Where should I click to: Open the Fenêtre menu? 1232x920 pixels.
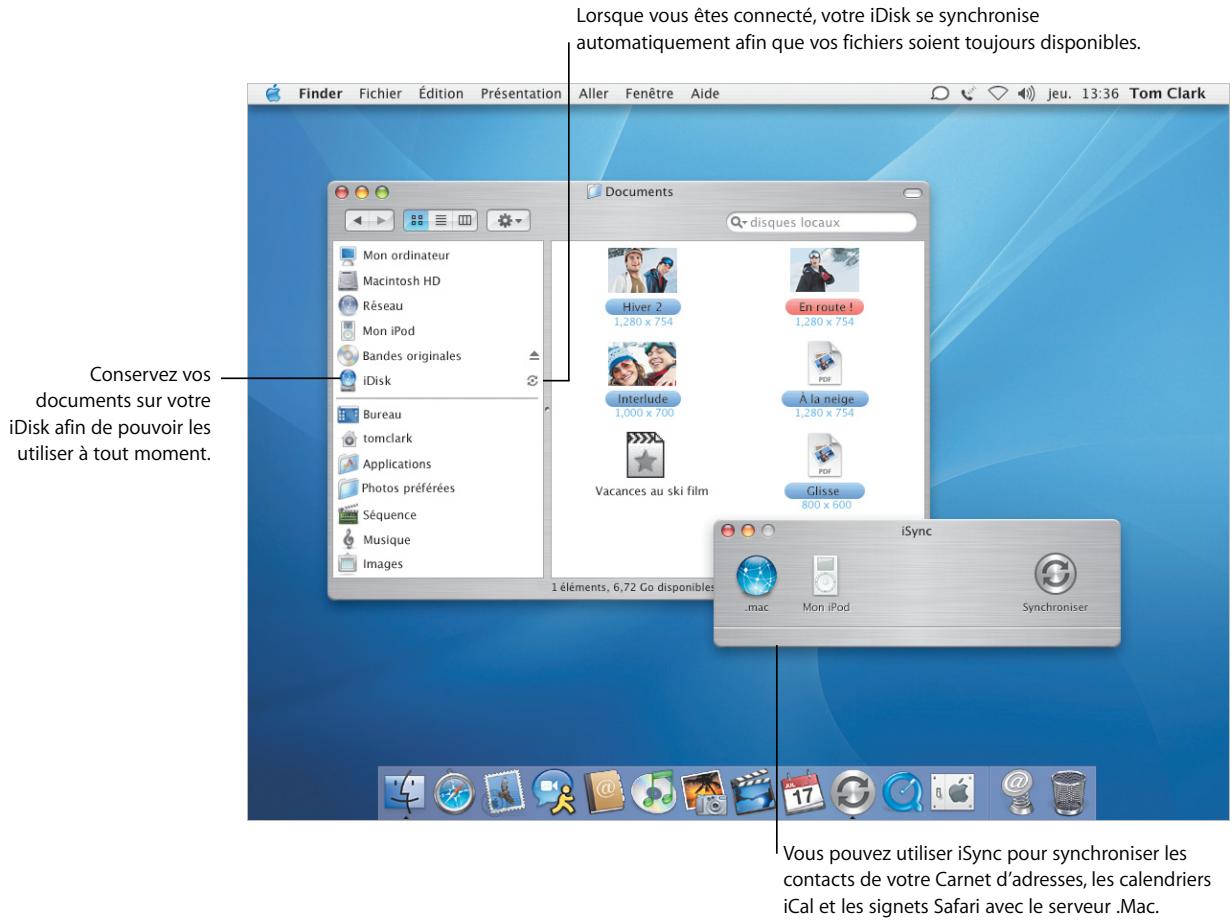(x=648, y=94)
